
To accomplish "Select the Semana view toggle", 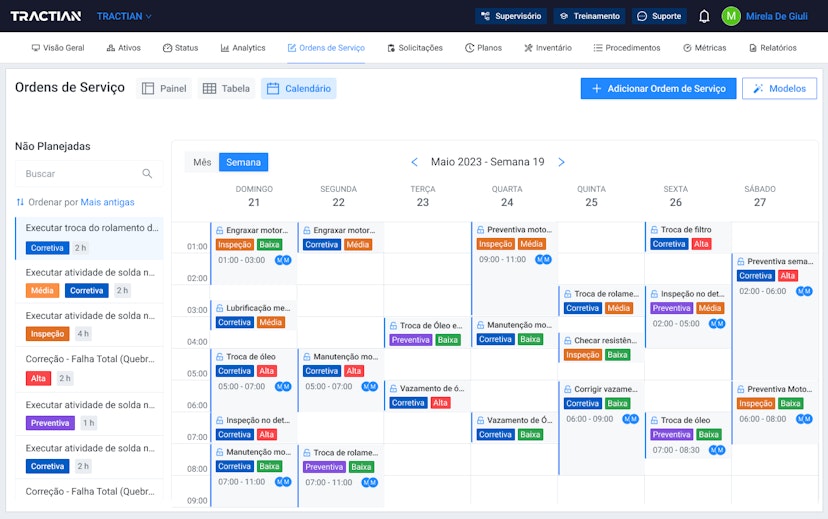I will [x=243, y=162].
